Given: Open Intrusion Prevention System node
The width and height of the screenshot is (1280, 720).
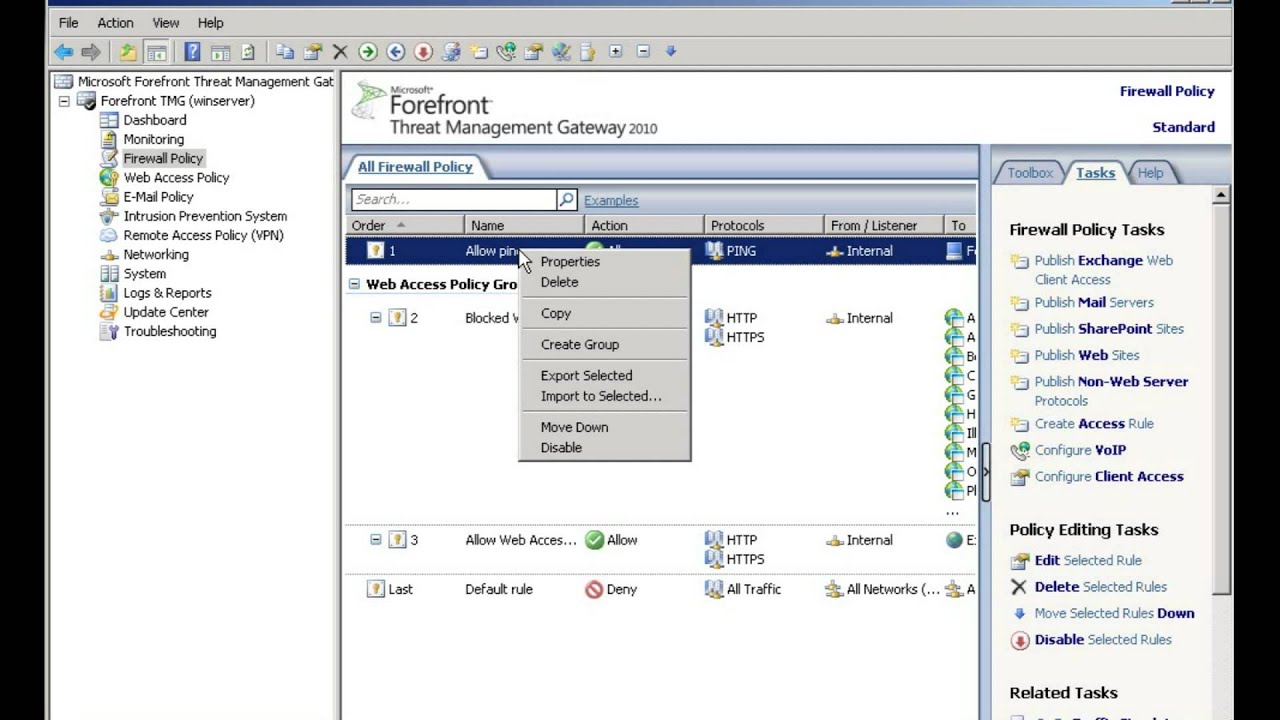Looking at the screenshot, I should (205, 216).
